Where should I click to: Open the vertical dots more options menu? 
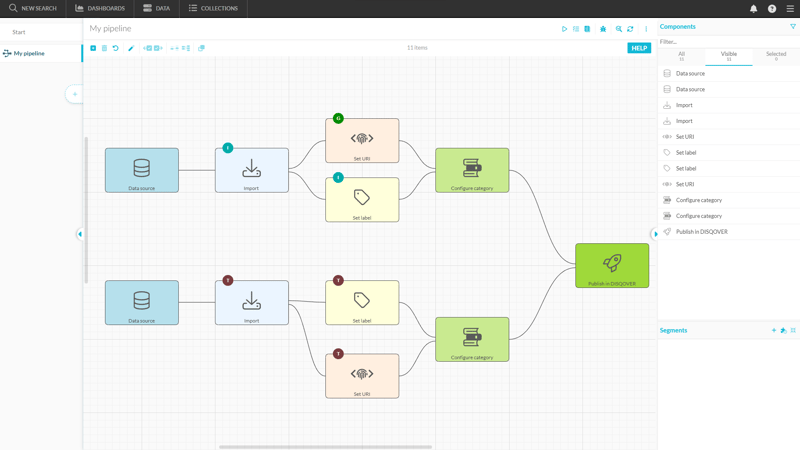(x=646, y=29)
